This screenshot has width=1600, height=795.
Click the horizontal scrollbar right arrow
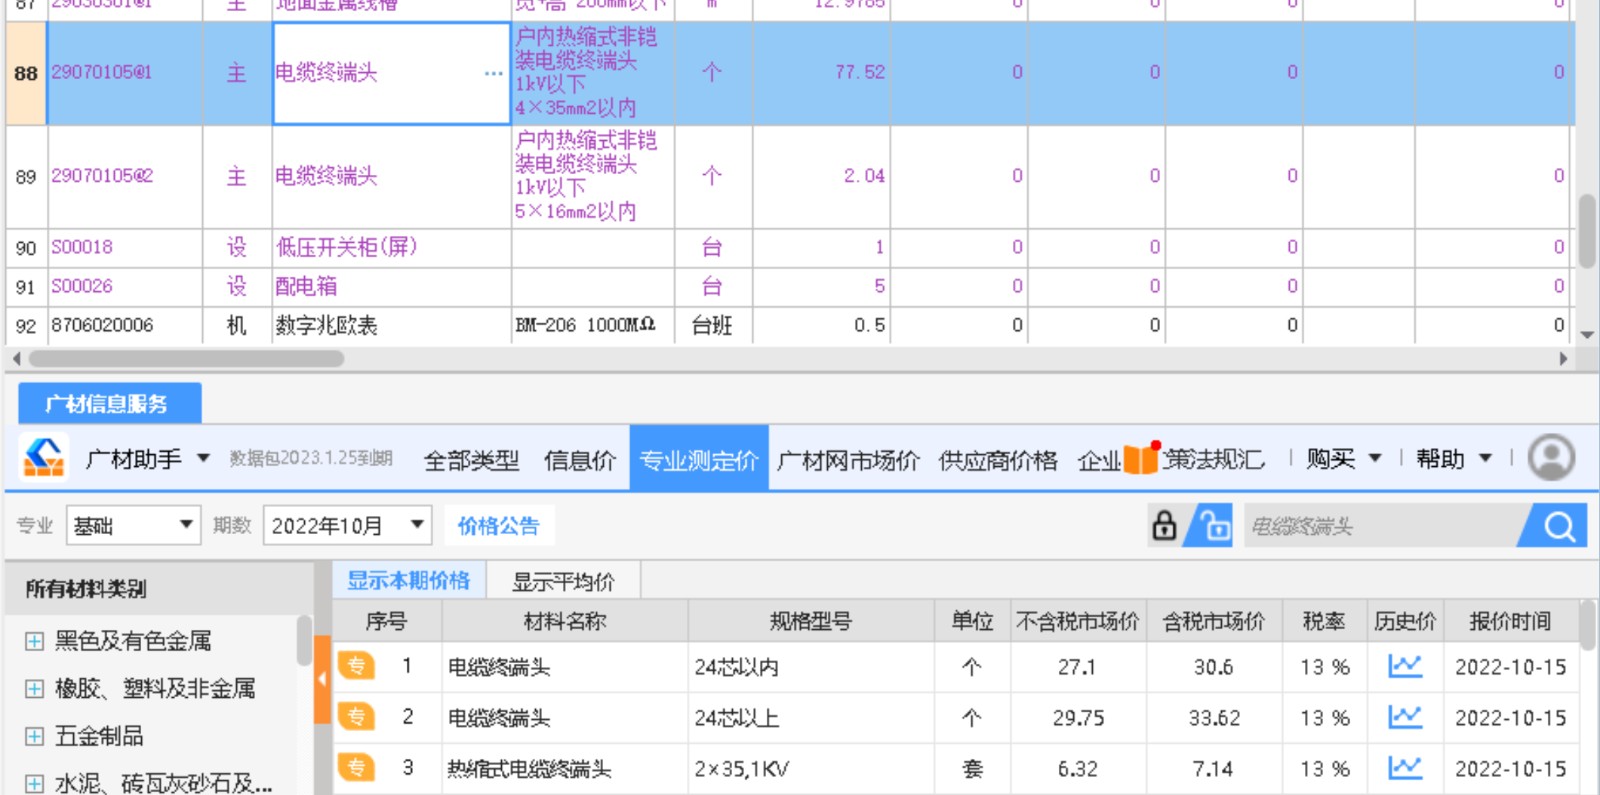point(1563,358)
